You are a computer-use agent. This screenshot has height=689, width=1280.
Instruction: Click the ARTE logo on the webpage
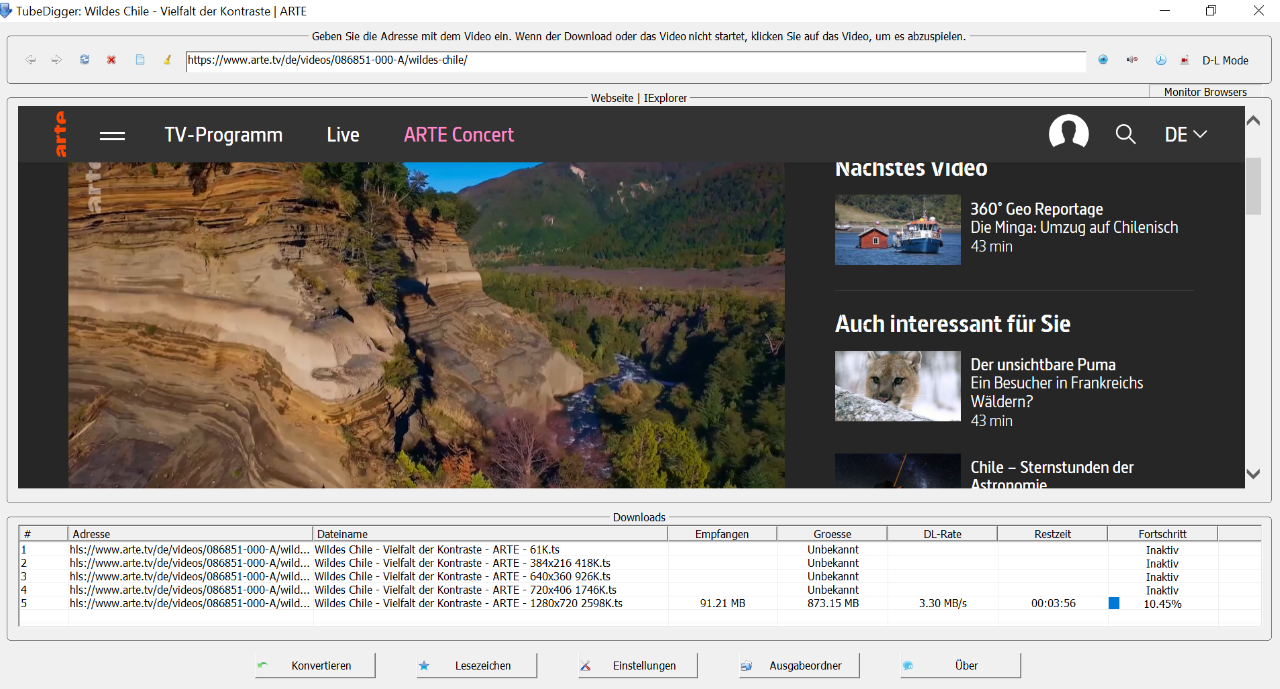click(61, 134)
